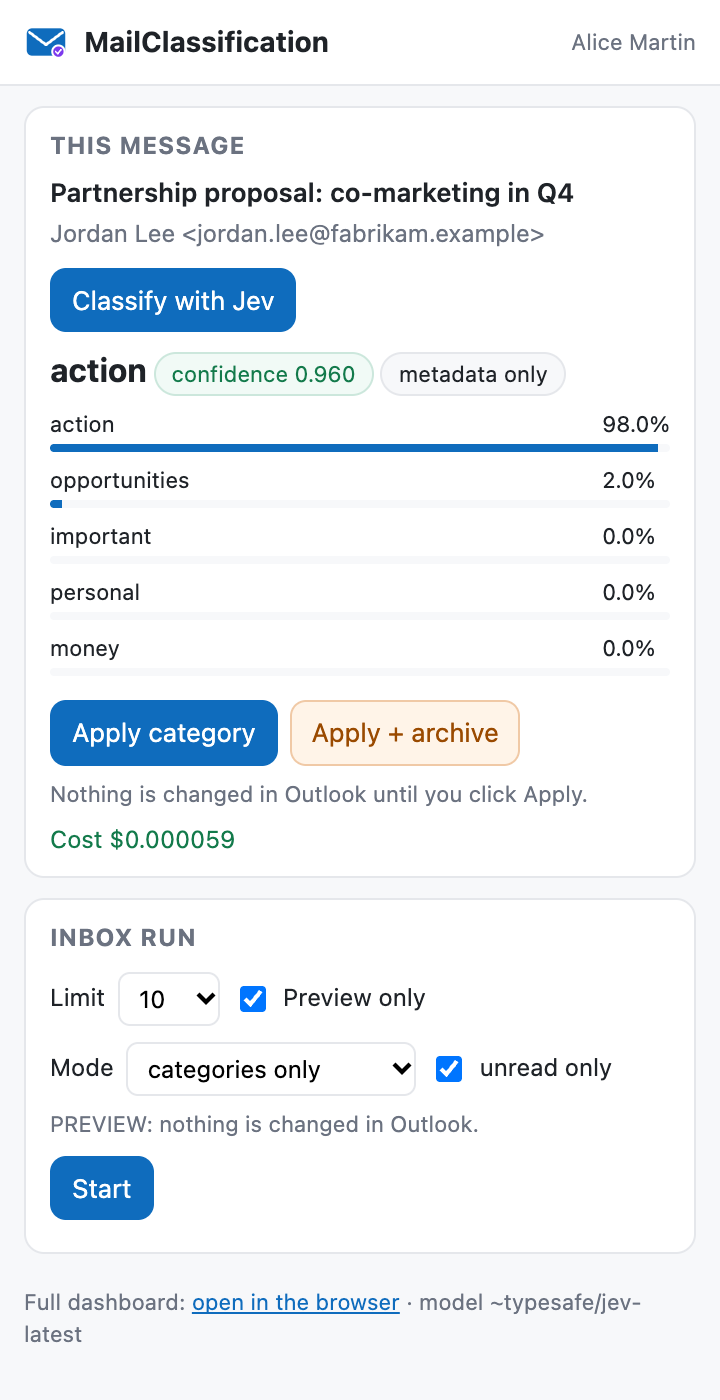This screenshot has width=720, height=1400.
Task: Click the Cost $0.000059 text
Action: (143, 839)
